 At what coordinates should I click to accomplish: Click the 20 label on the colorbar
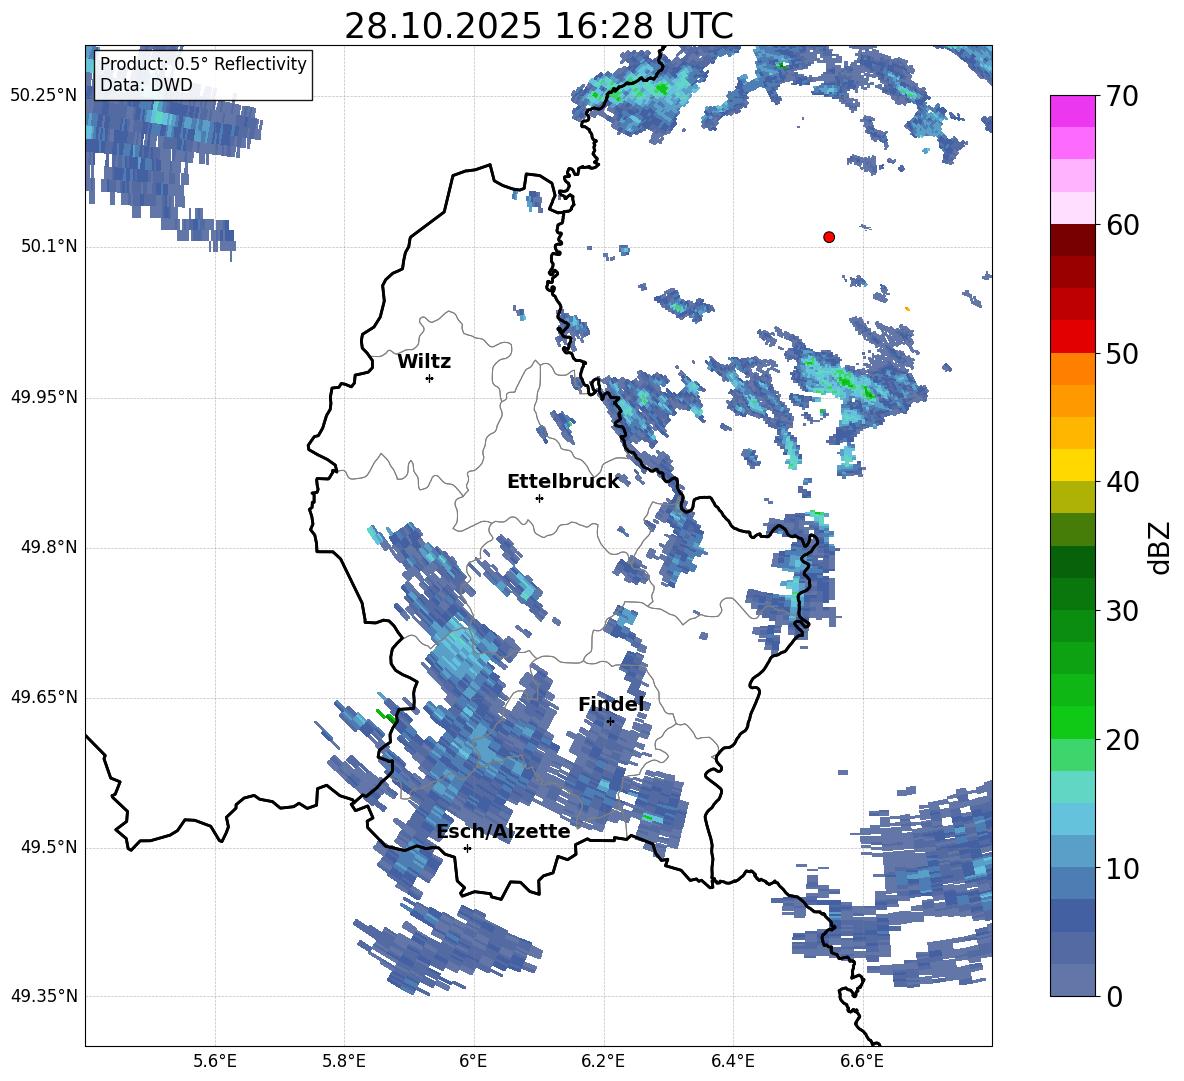1122,740
